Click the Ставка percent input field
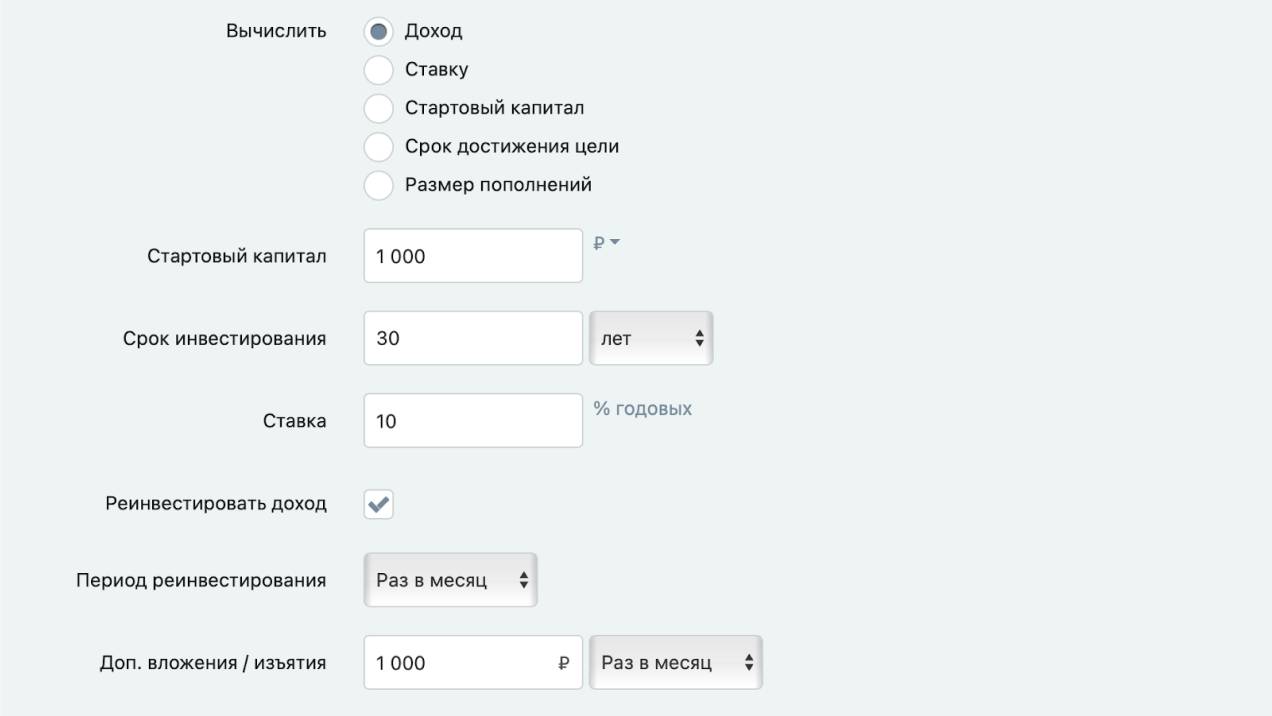Image resolution: width=1272 pixels, height=716 pixels. point(472,421)
